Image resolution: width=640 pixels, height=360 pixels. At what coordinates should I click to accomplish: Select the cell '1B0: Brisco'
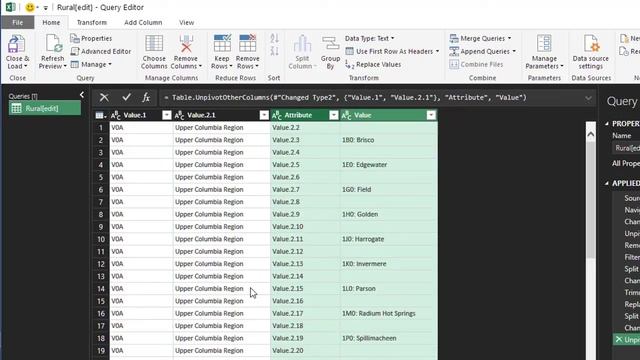click(x=389, y=140)
